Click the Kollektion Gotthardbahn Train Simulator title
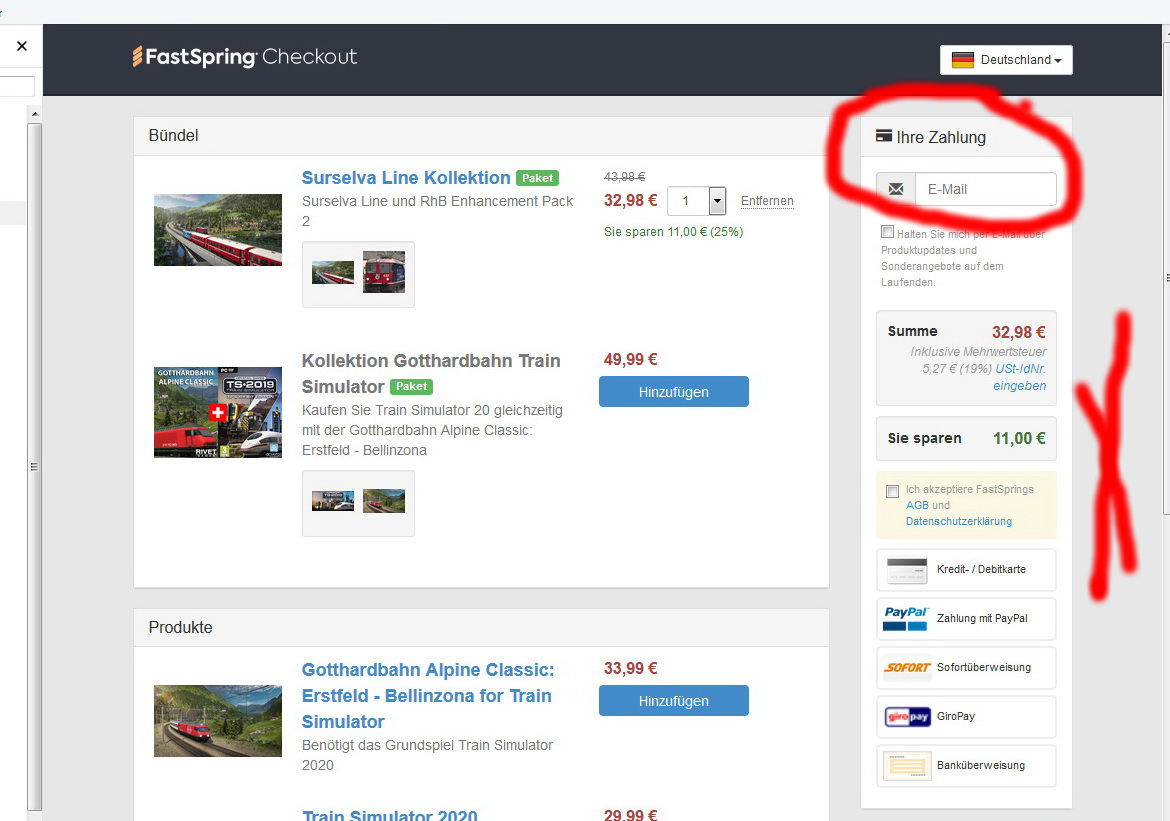Viewport: 1170px width, 821px height. [431, 373]
